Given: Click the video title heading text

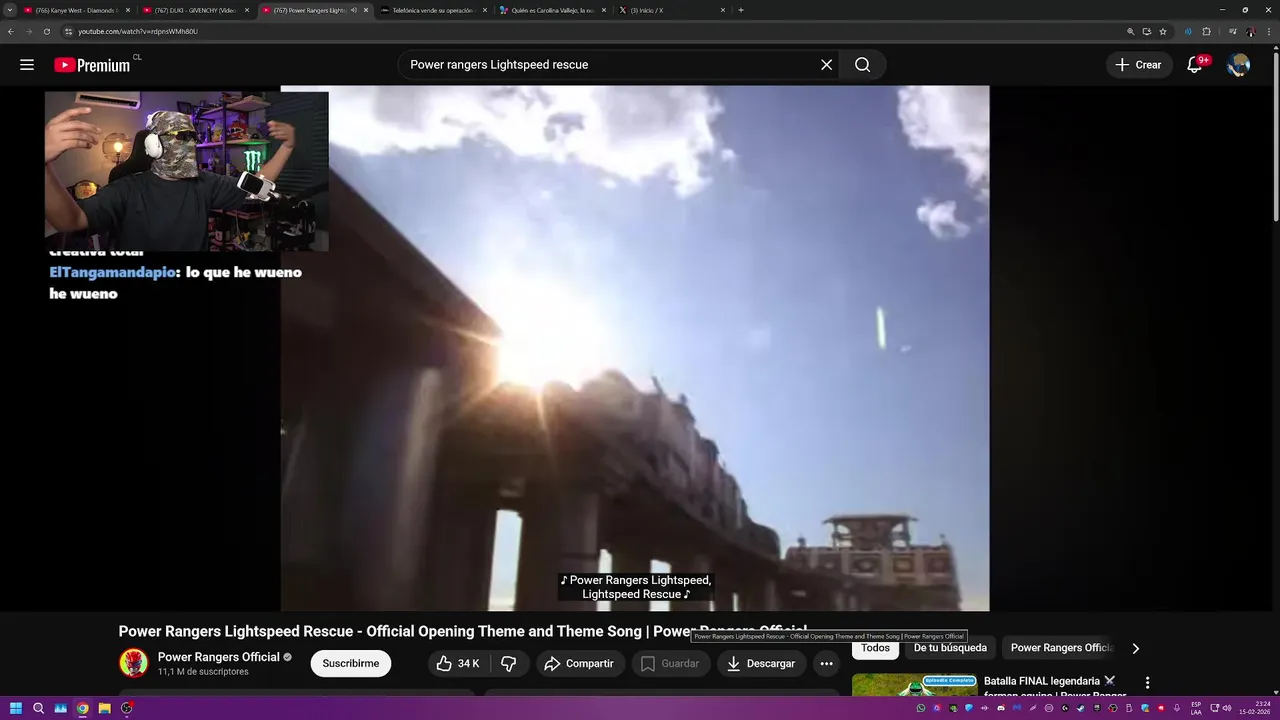Looking at the screenshot, I should click(463, 632).
